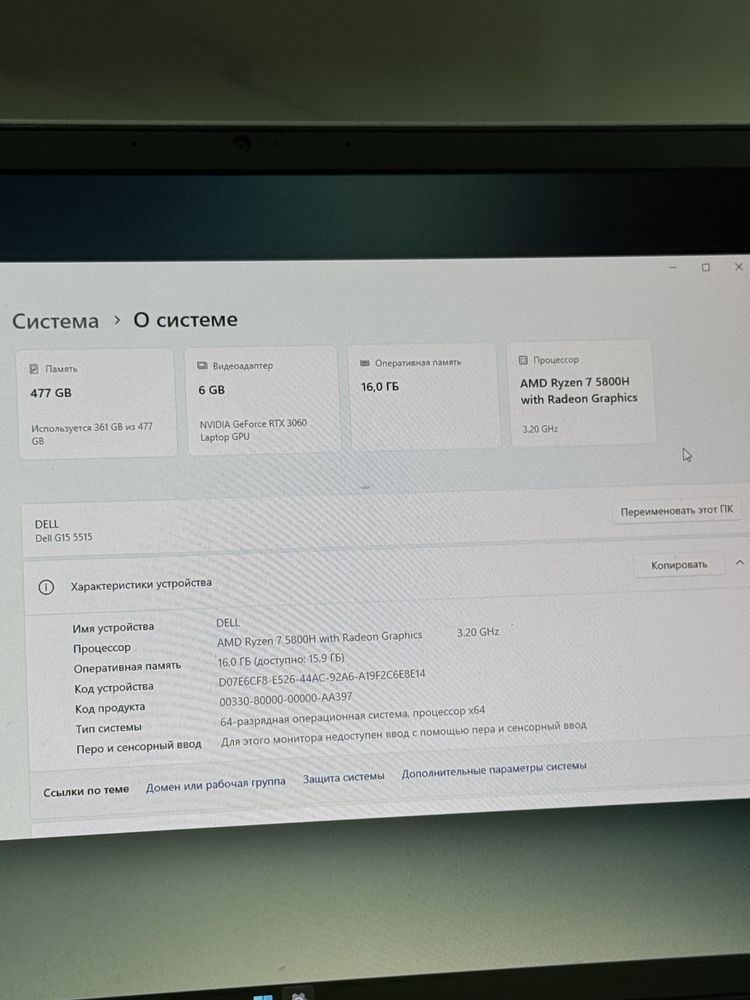Click the Характеристики устройства header
Screen dimensions: 750x1000
[x=141, y=584]
